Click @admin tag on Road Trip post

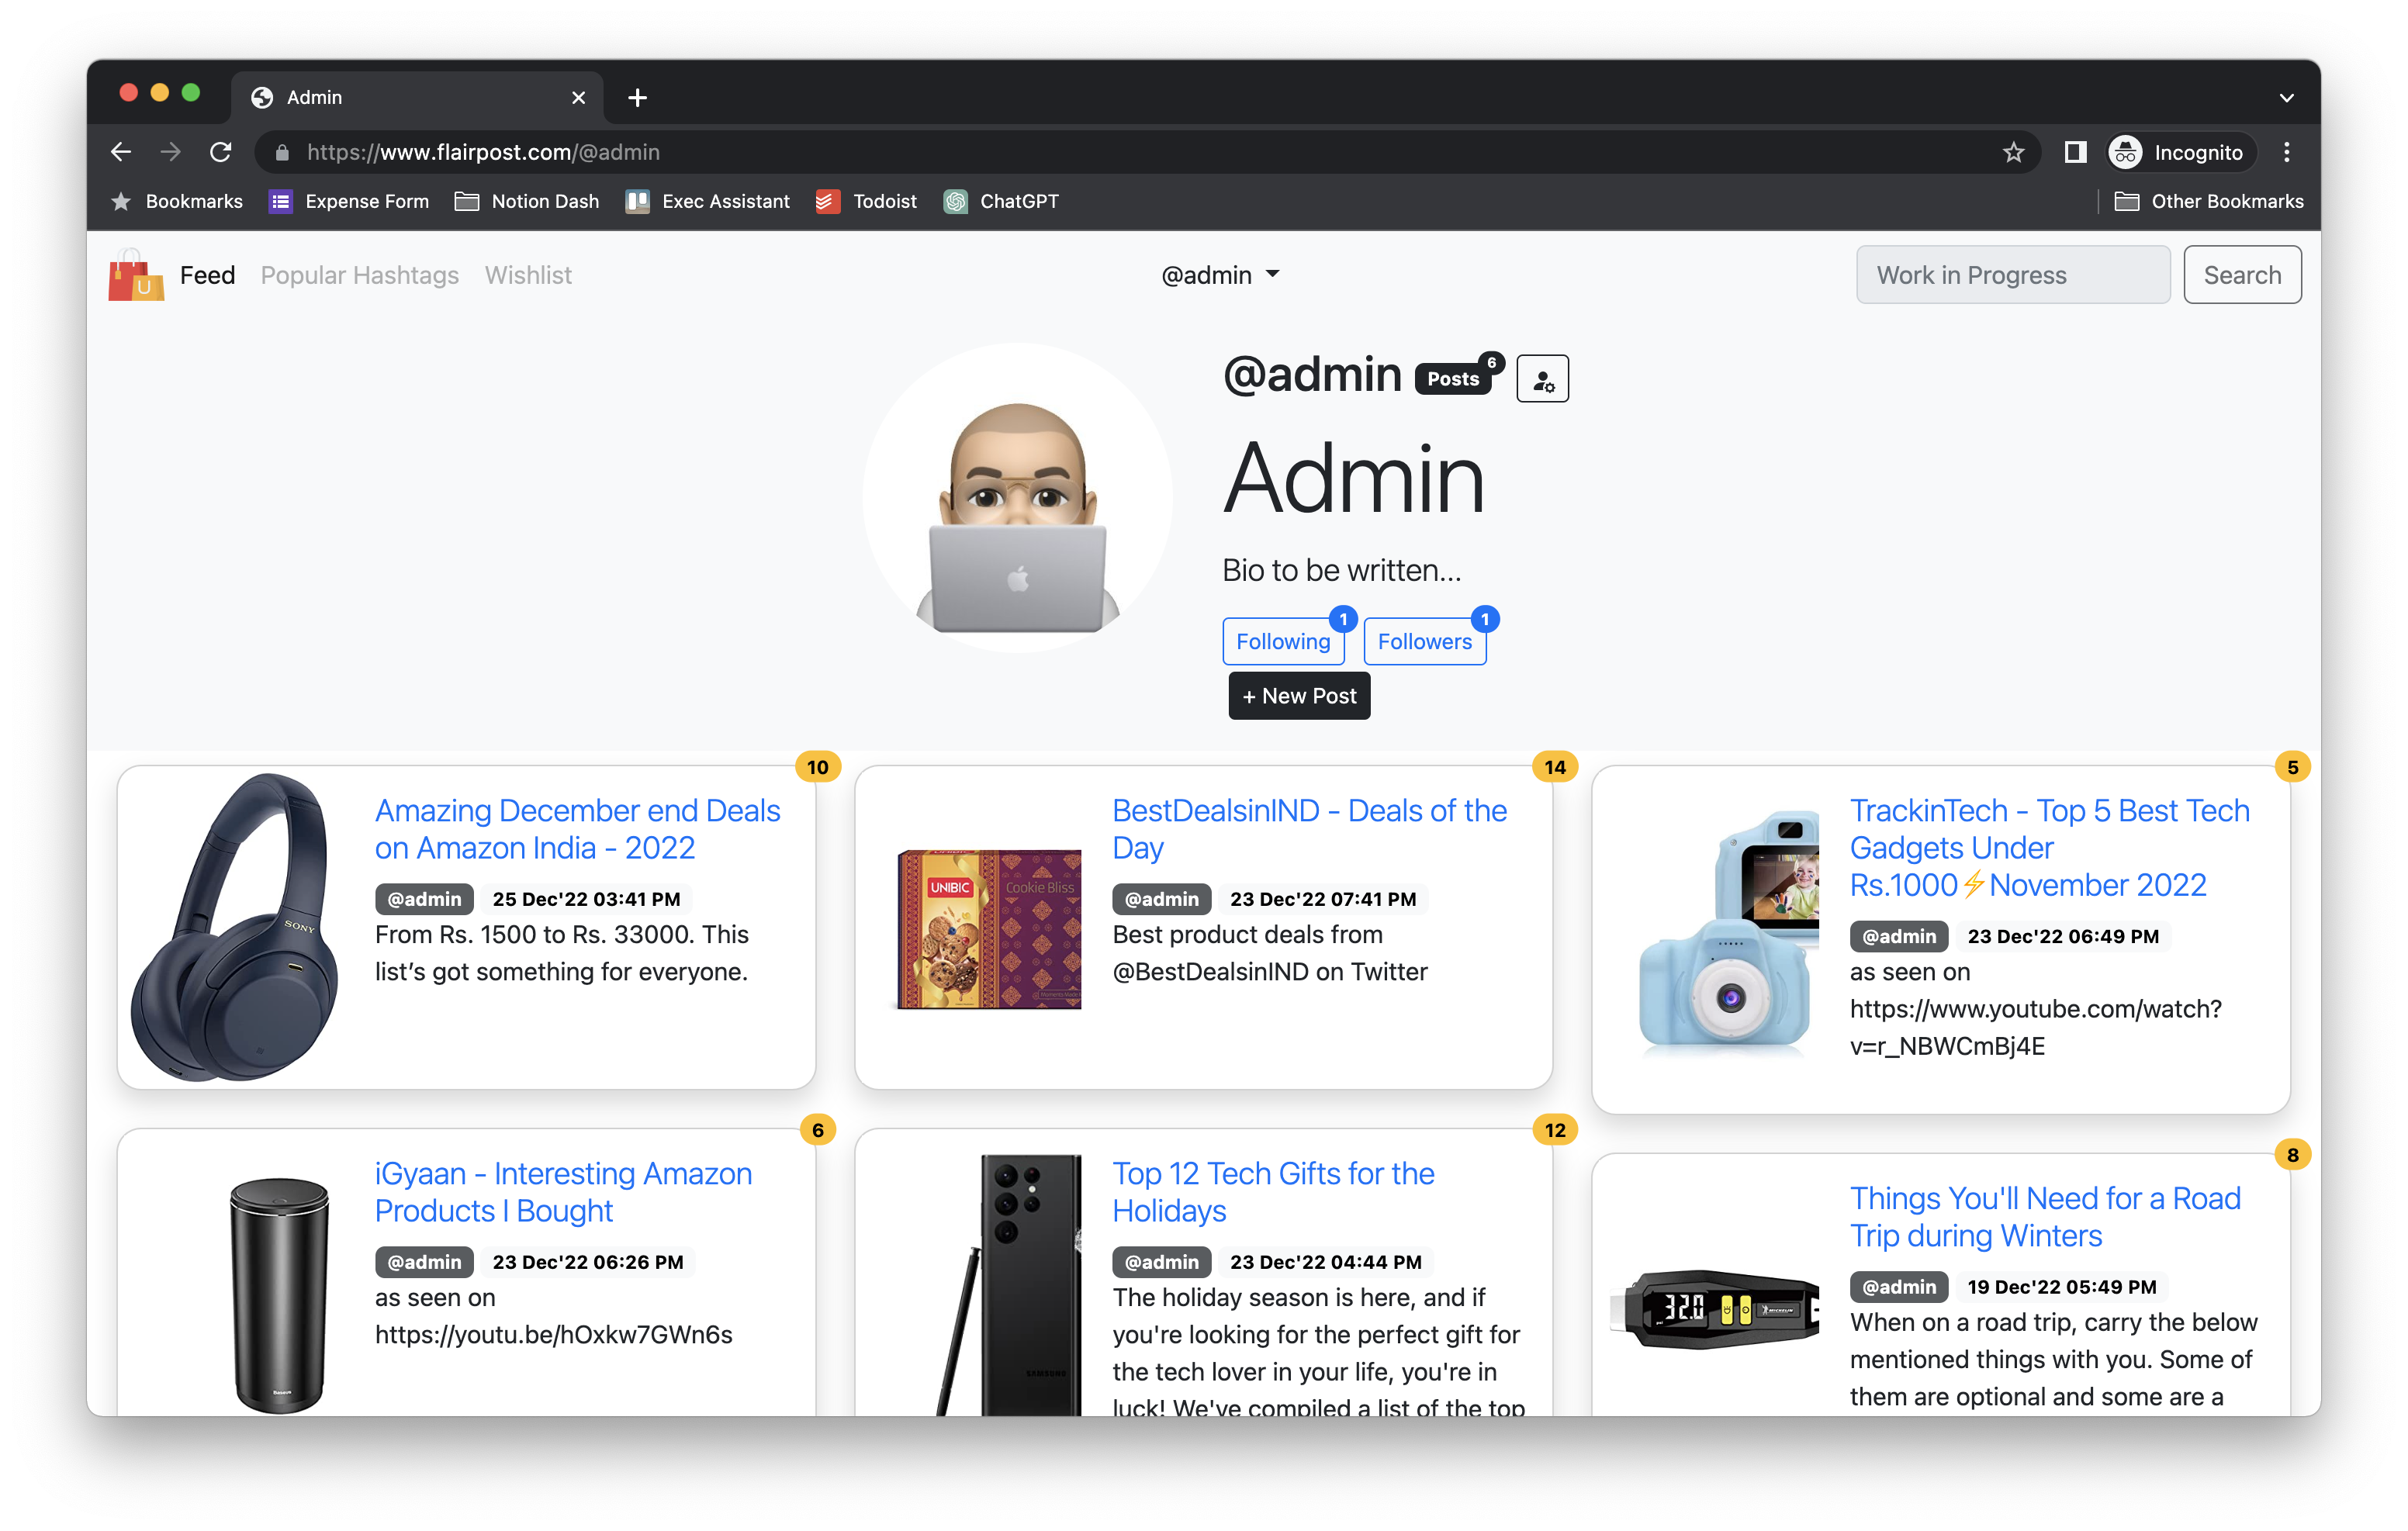[x=1898, y=1287]
